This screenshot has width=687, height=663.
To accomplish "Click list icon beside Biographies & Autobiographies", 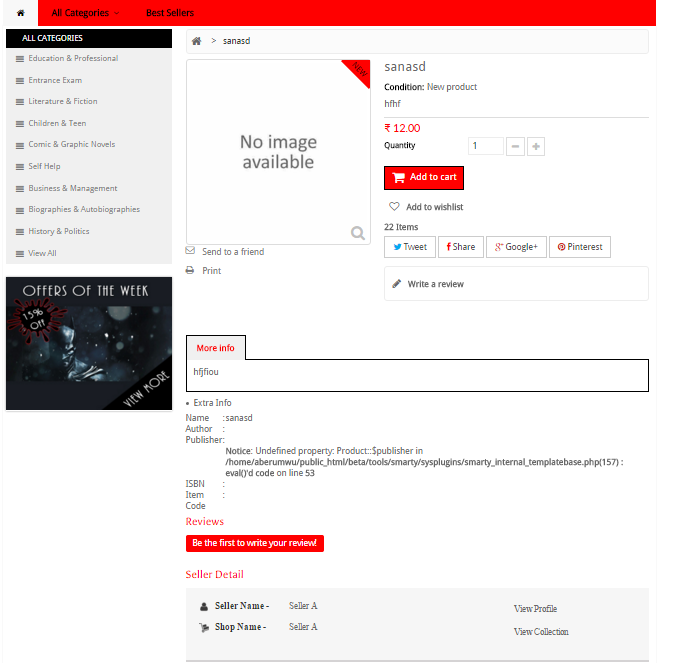I will pyautogui.click(x=20, y=210).
